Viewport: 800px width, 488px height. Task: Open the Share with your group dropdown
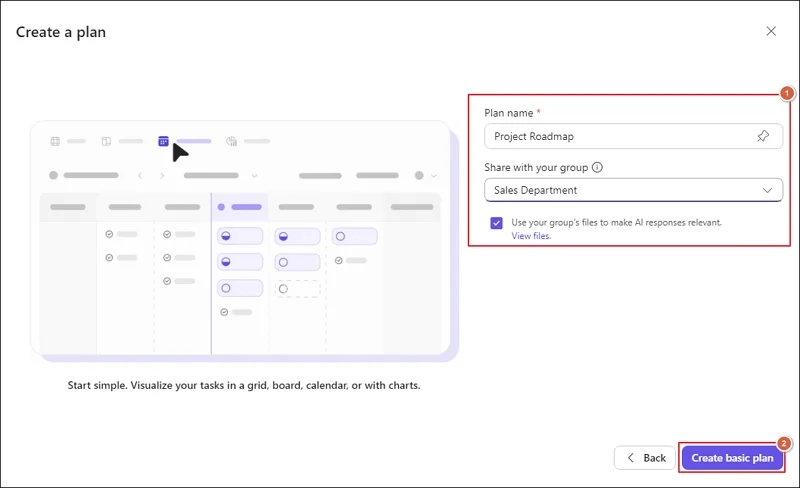pos(633,190)
